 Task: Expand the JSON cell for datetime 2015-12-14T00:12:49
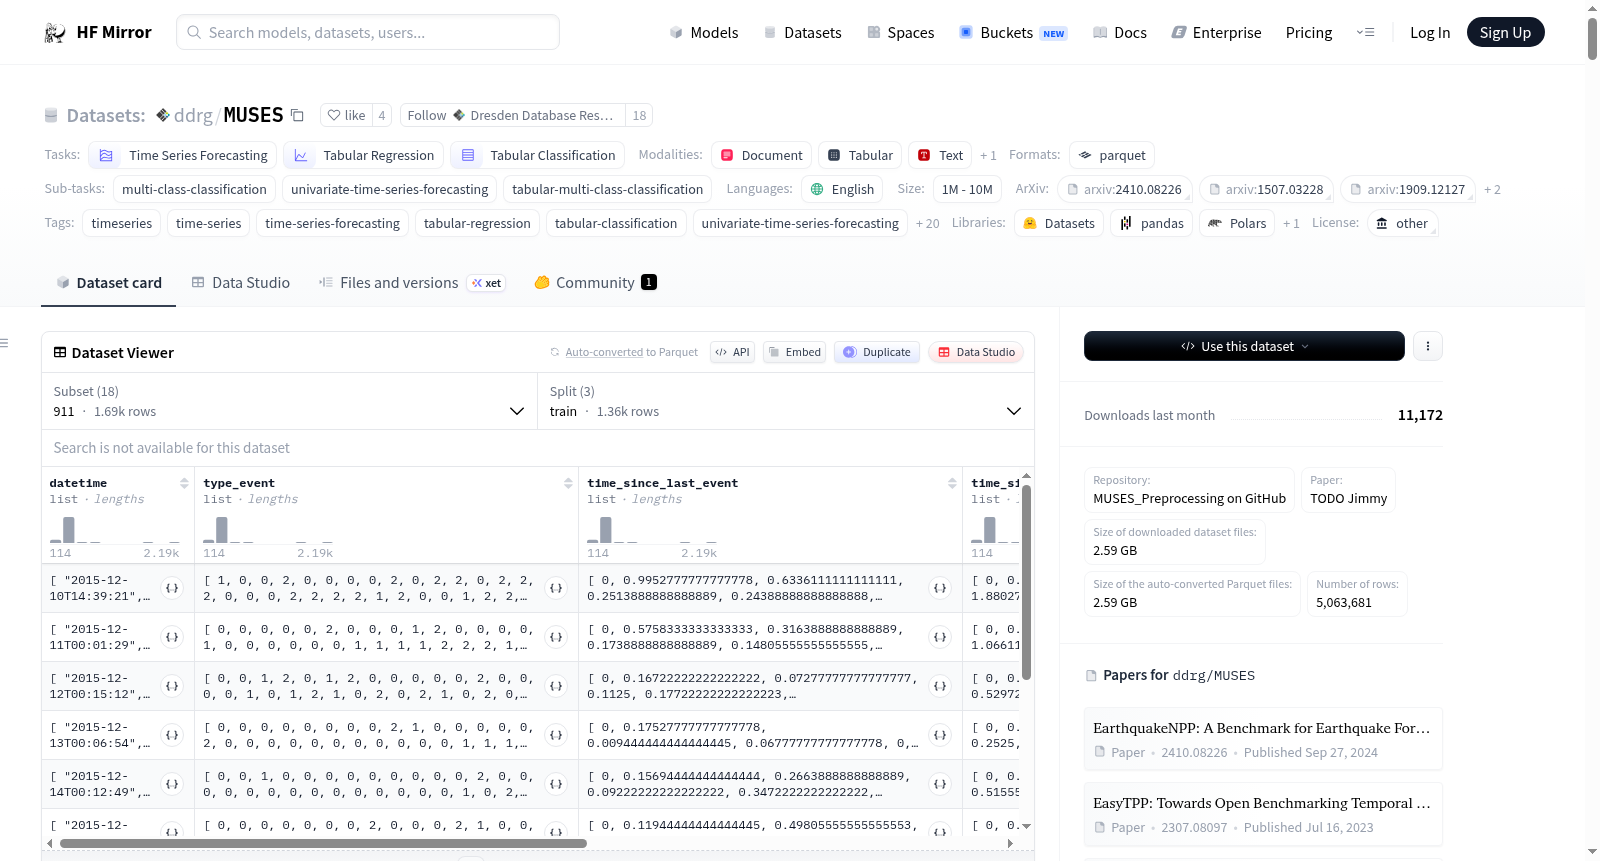[x=172, y=784]
